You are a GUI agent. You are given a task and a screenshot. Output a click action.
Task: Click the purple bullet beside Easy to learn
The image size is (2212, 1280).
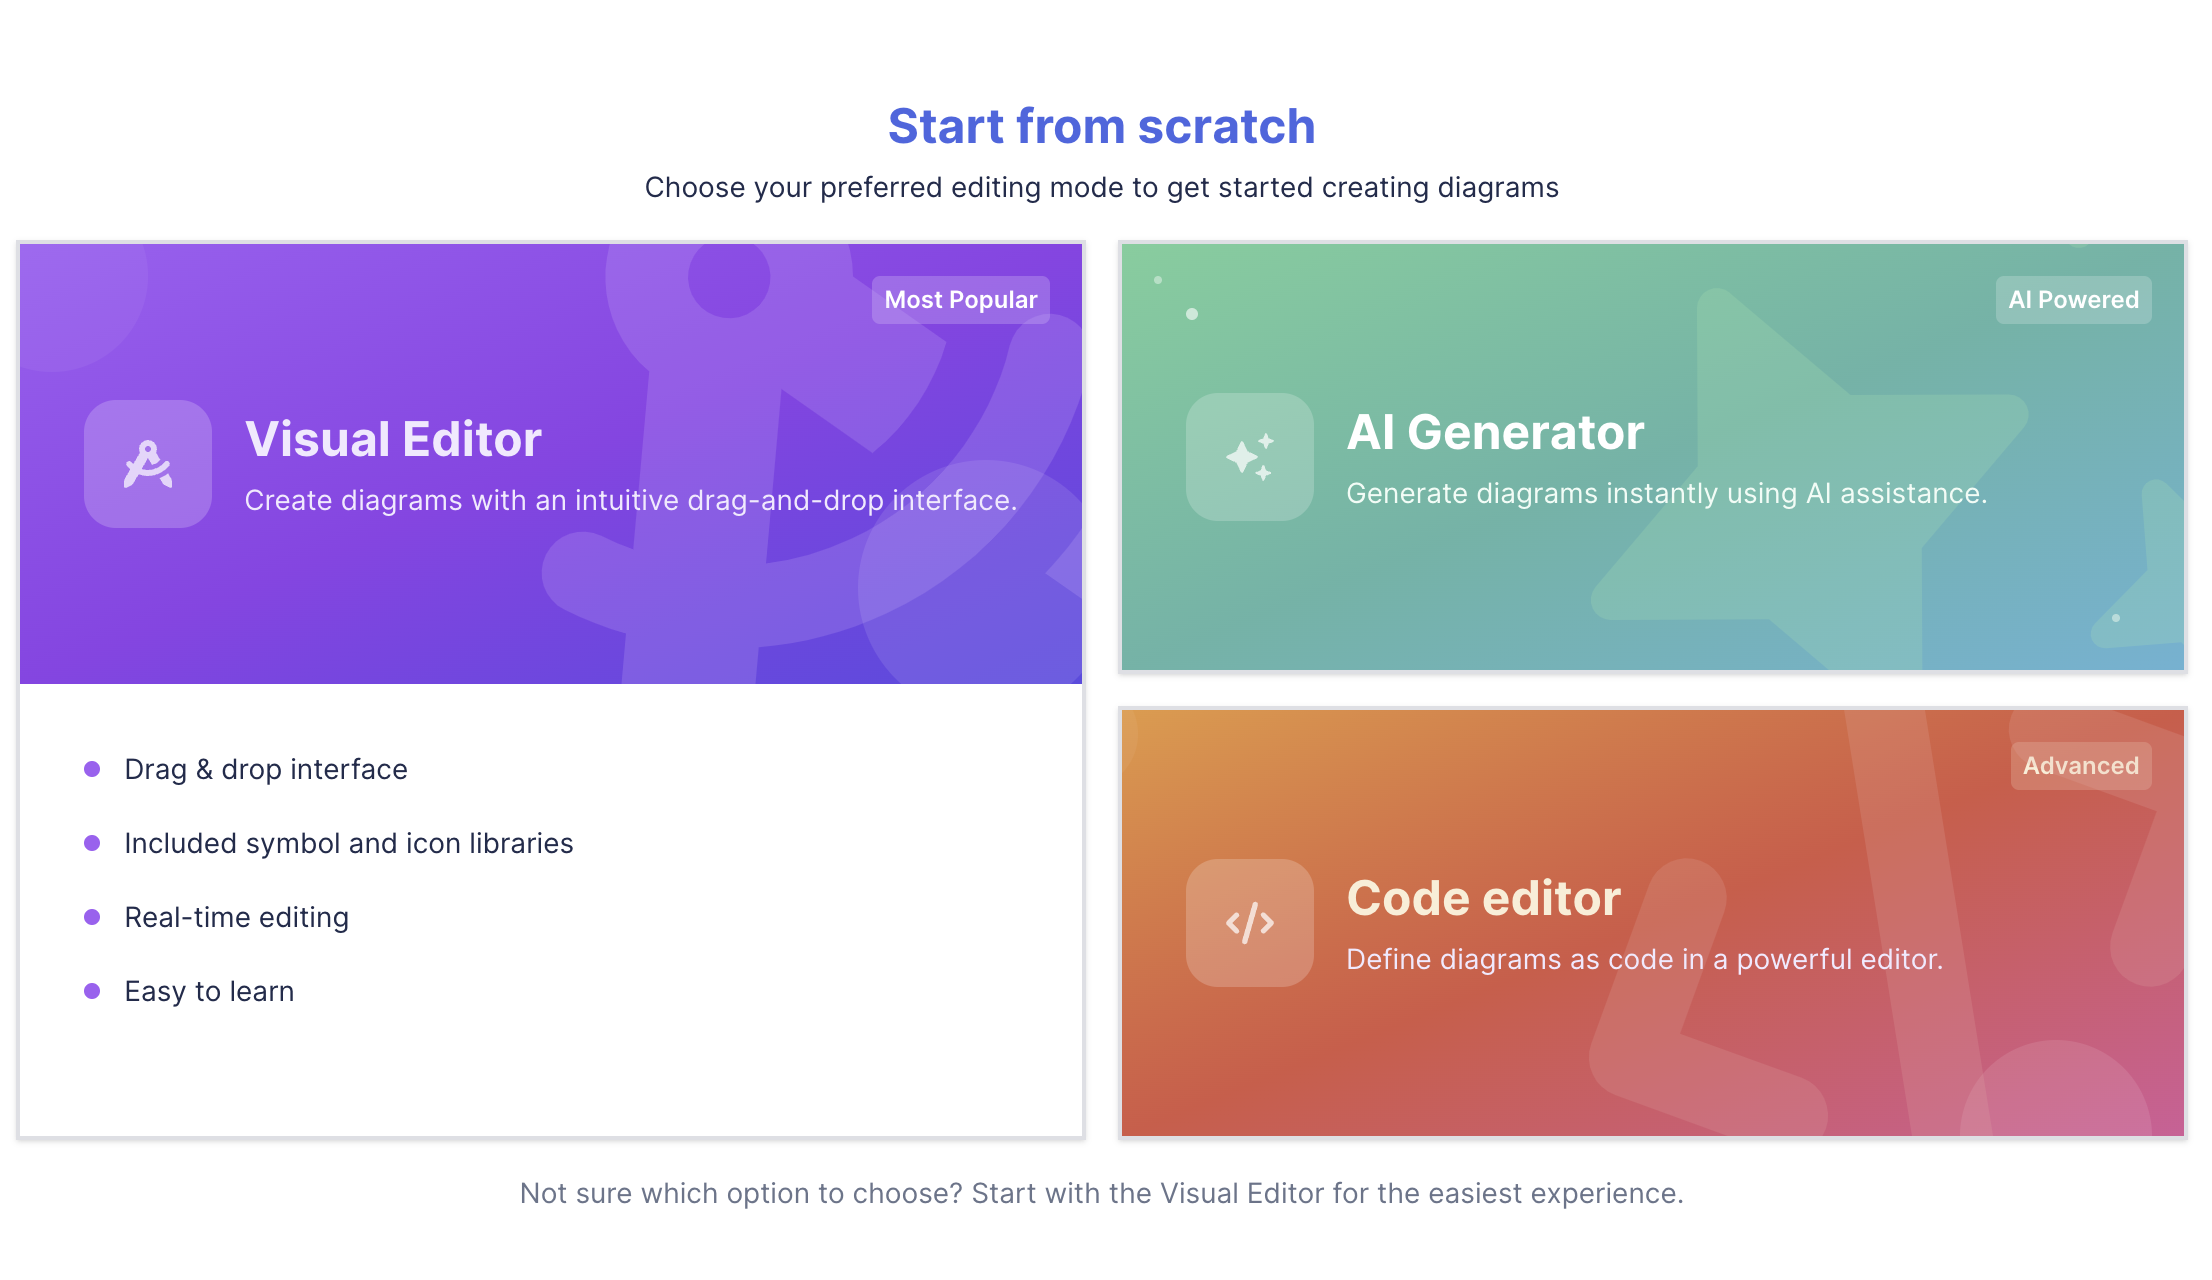click(92, 991)
